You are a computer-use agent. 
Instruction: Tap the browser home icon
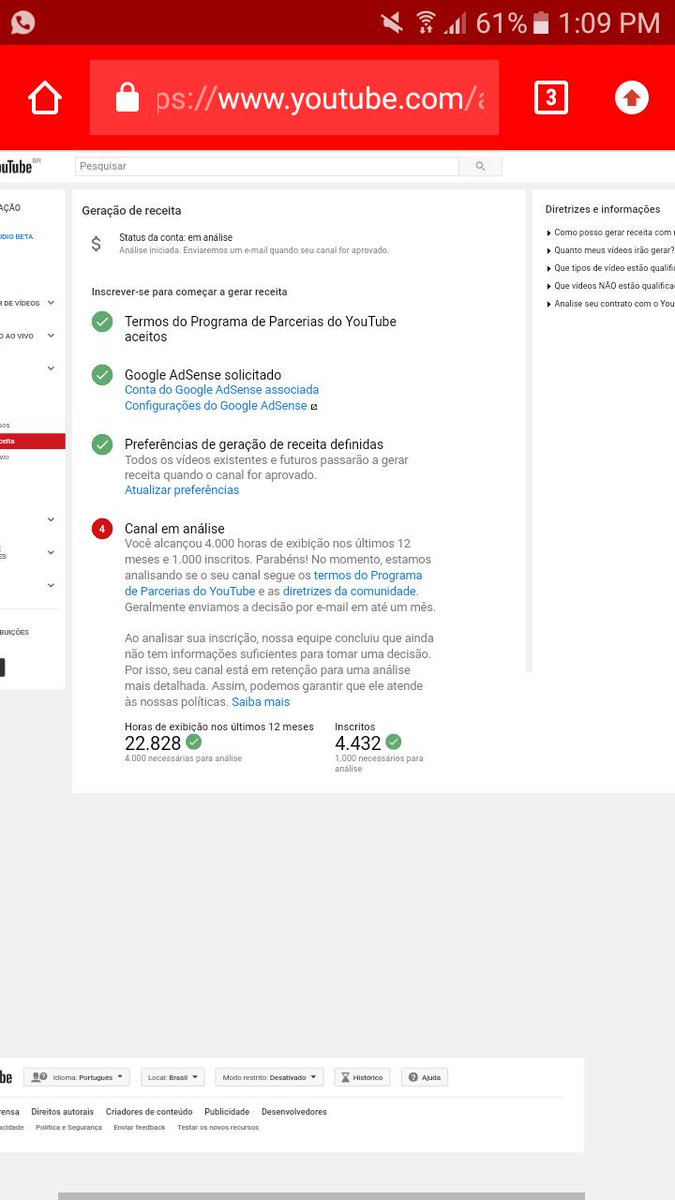click(45, 98)
